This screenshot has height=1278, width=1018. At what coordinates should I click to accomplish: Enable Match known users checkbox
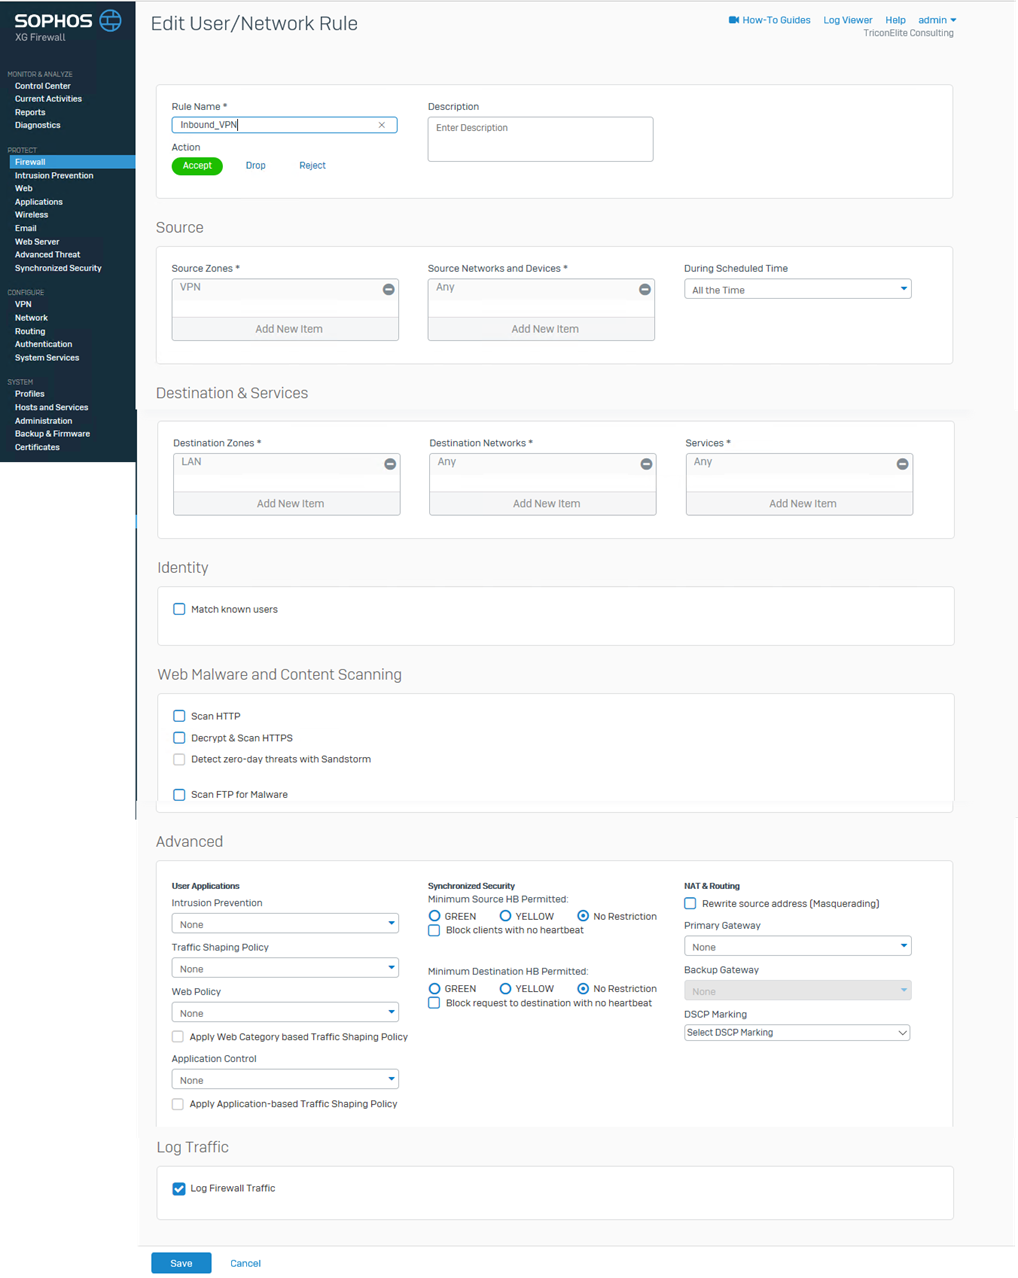[179, 609]
